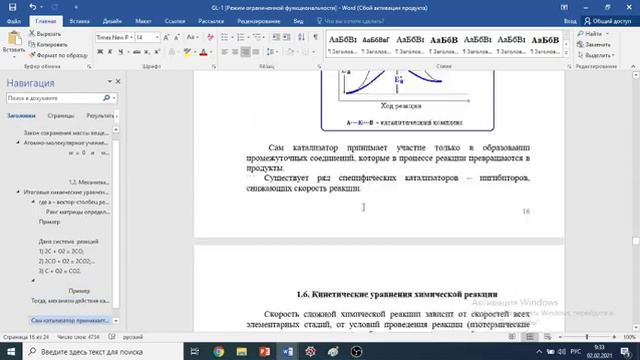640x360 pixels.
Task: Switch to the Design (Дизайн) tab
Action: (x=112, y=21)
